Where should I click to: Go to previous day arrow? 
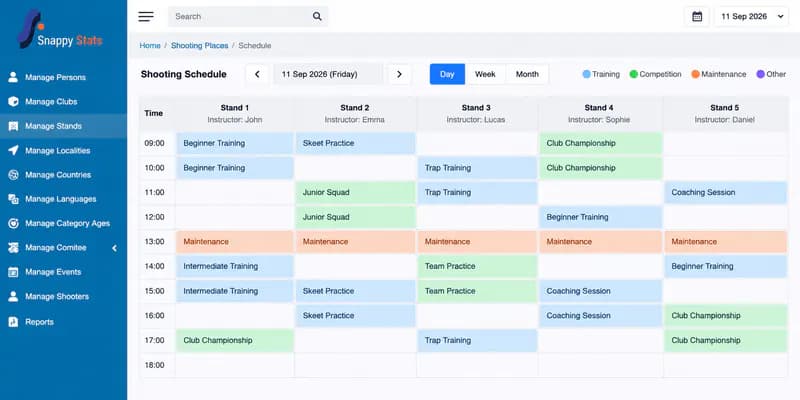coord(257,74)
